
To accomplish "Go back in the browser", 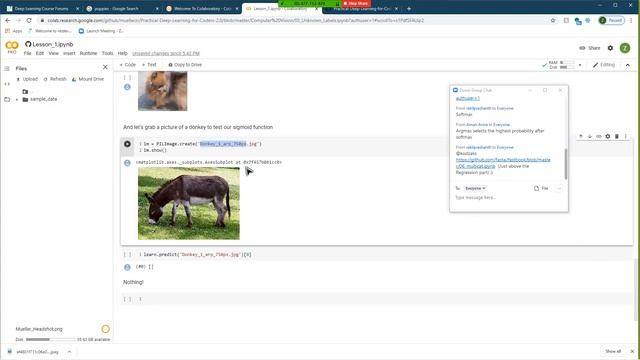I will tap(8, 20).
